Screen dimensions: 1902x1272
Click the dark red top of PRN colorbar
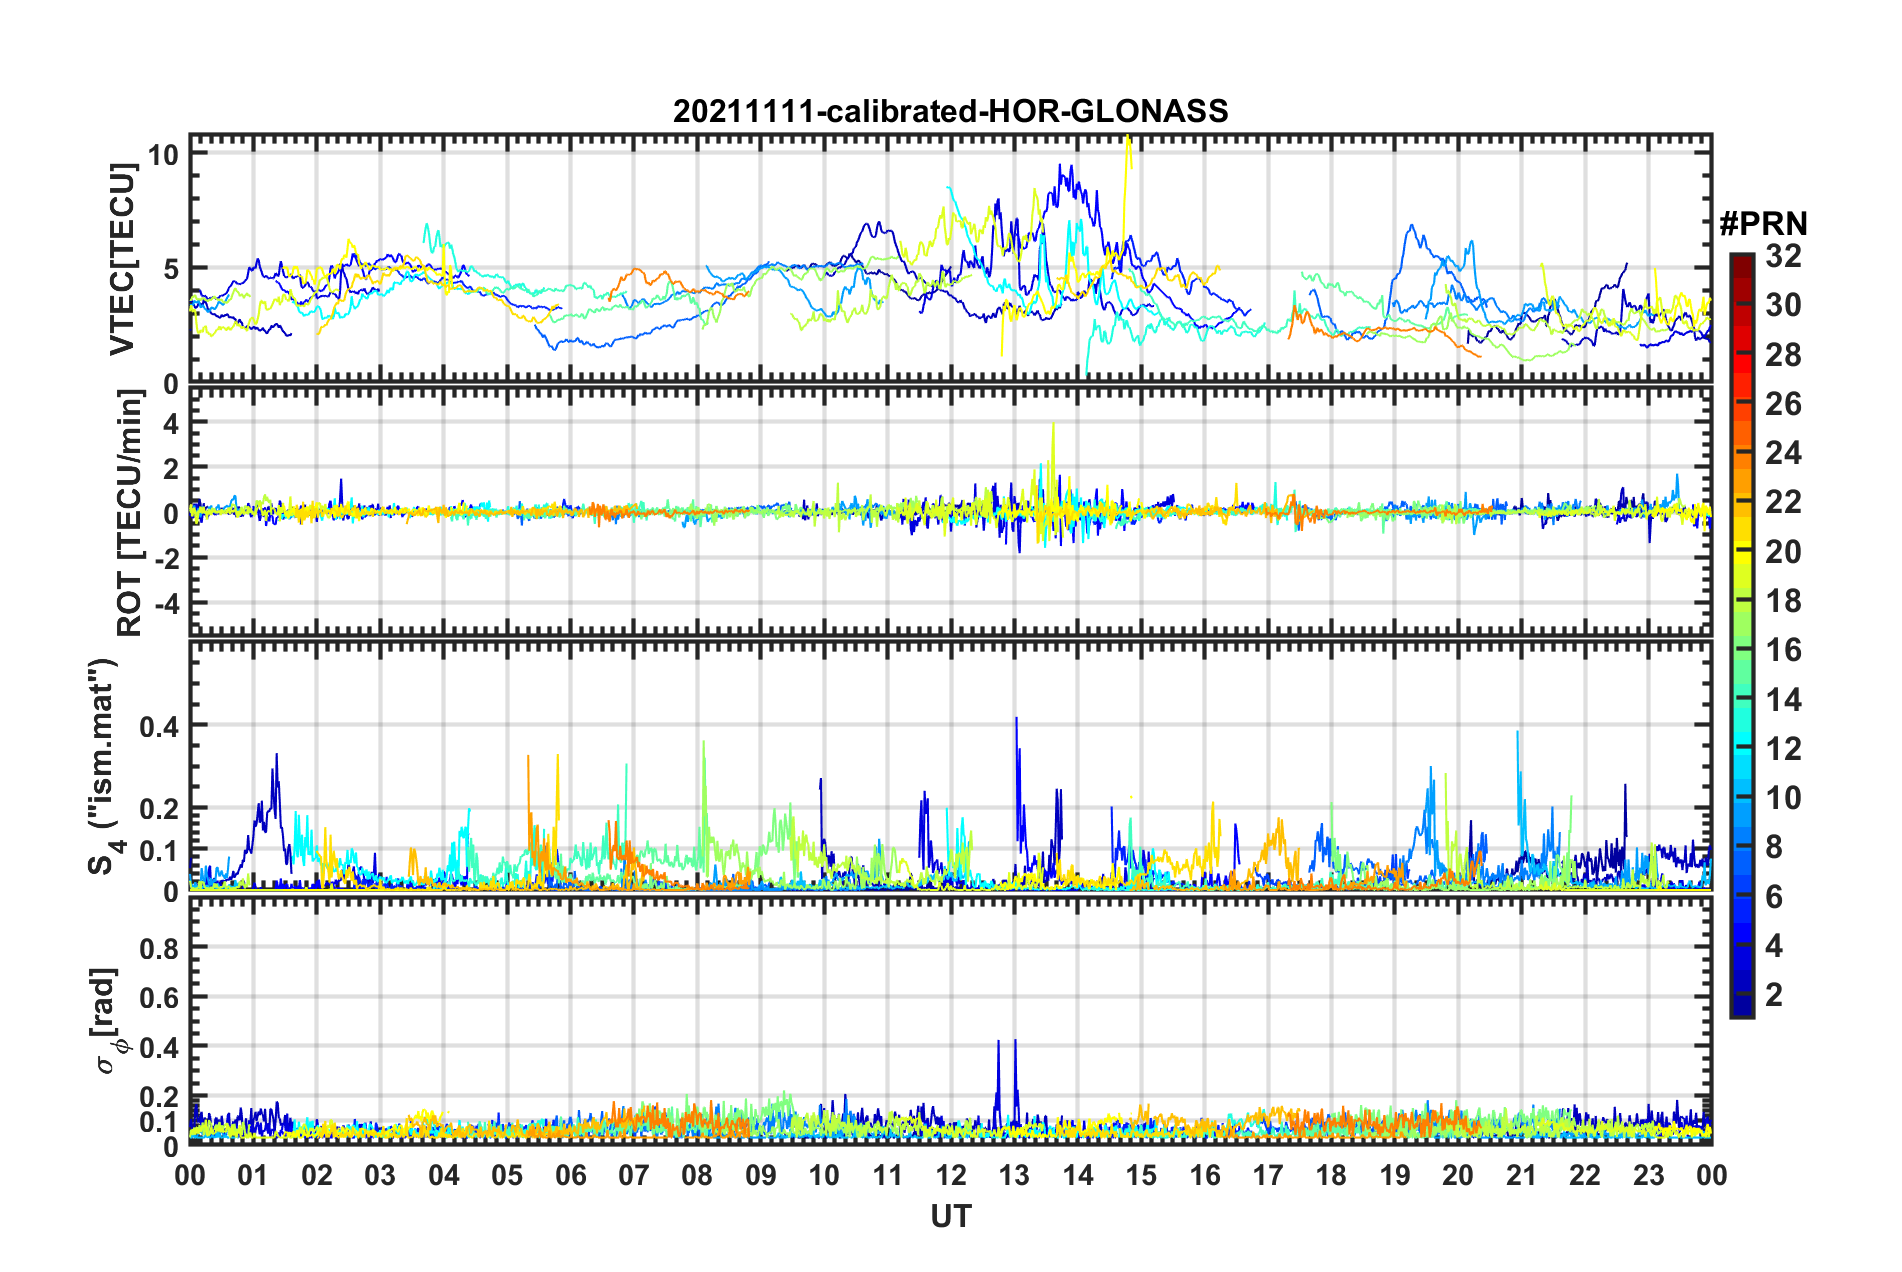(1741, 261)
